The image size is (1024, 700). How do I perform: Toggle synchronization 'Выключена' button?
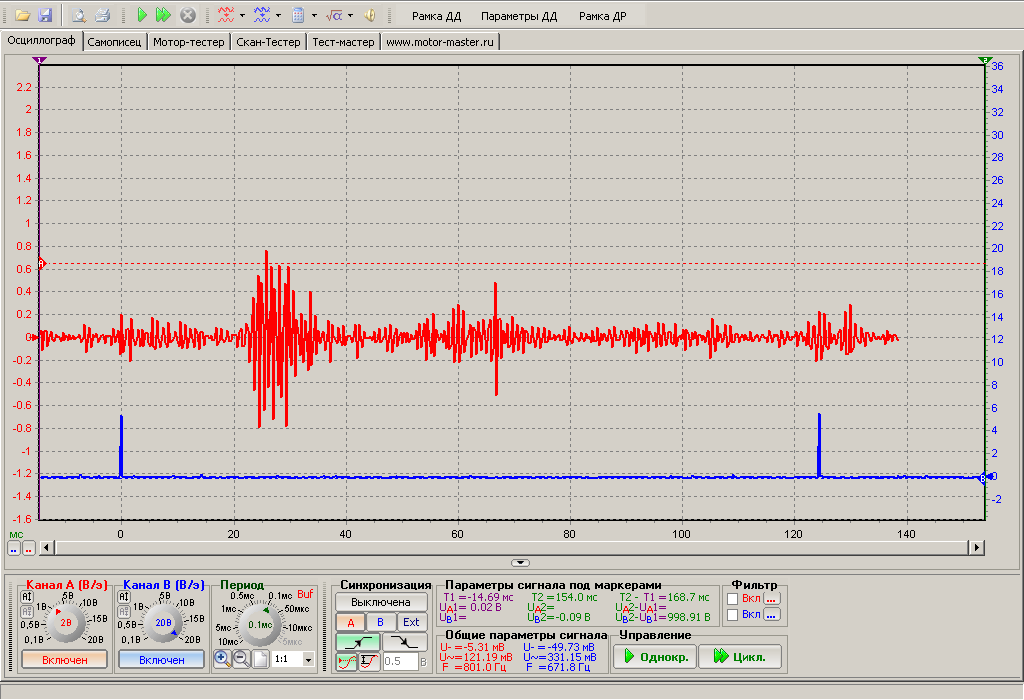point(381,602)
